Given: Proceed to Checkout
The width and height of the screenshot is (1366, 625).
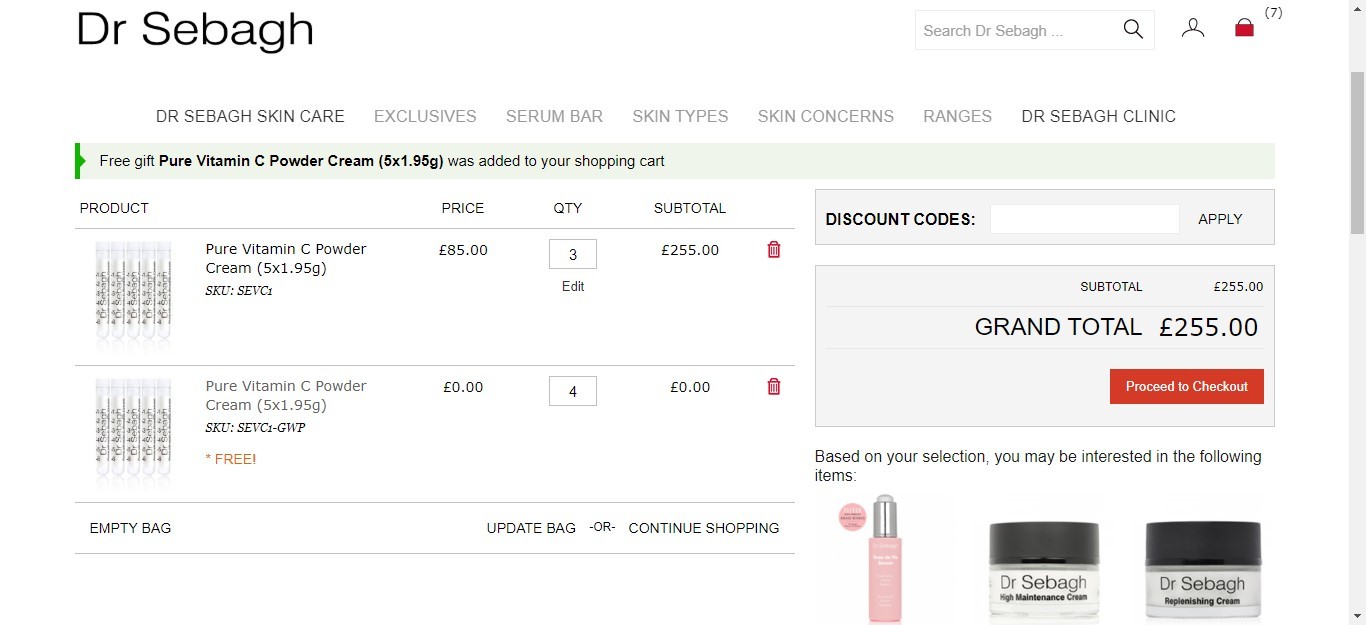Looking at the screenshot, I should click(1187, 386).
